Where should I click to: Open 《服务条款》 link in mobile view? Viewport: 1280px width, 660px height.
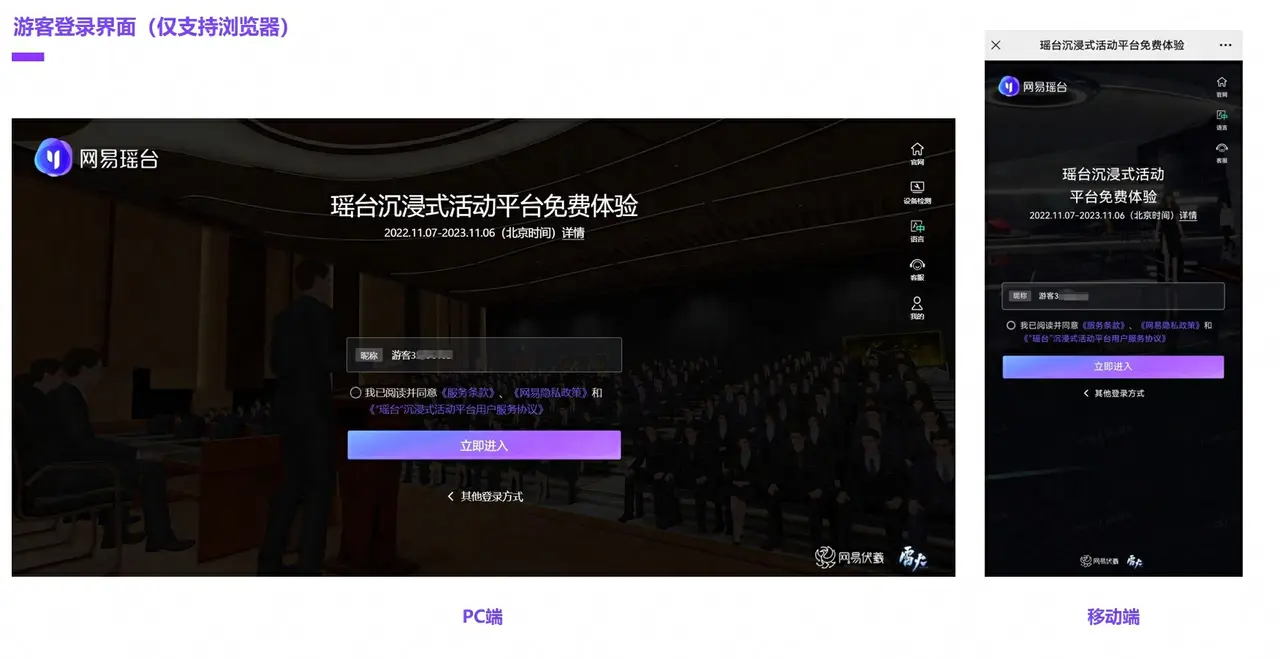[x=1104, y=326]
